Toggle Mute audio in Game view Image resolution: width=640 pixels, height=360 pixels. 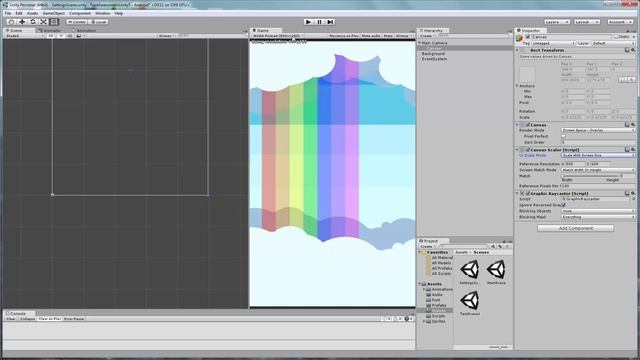pos(371,36)
